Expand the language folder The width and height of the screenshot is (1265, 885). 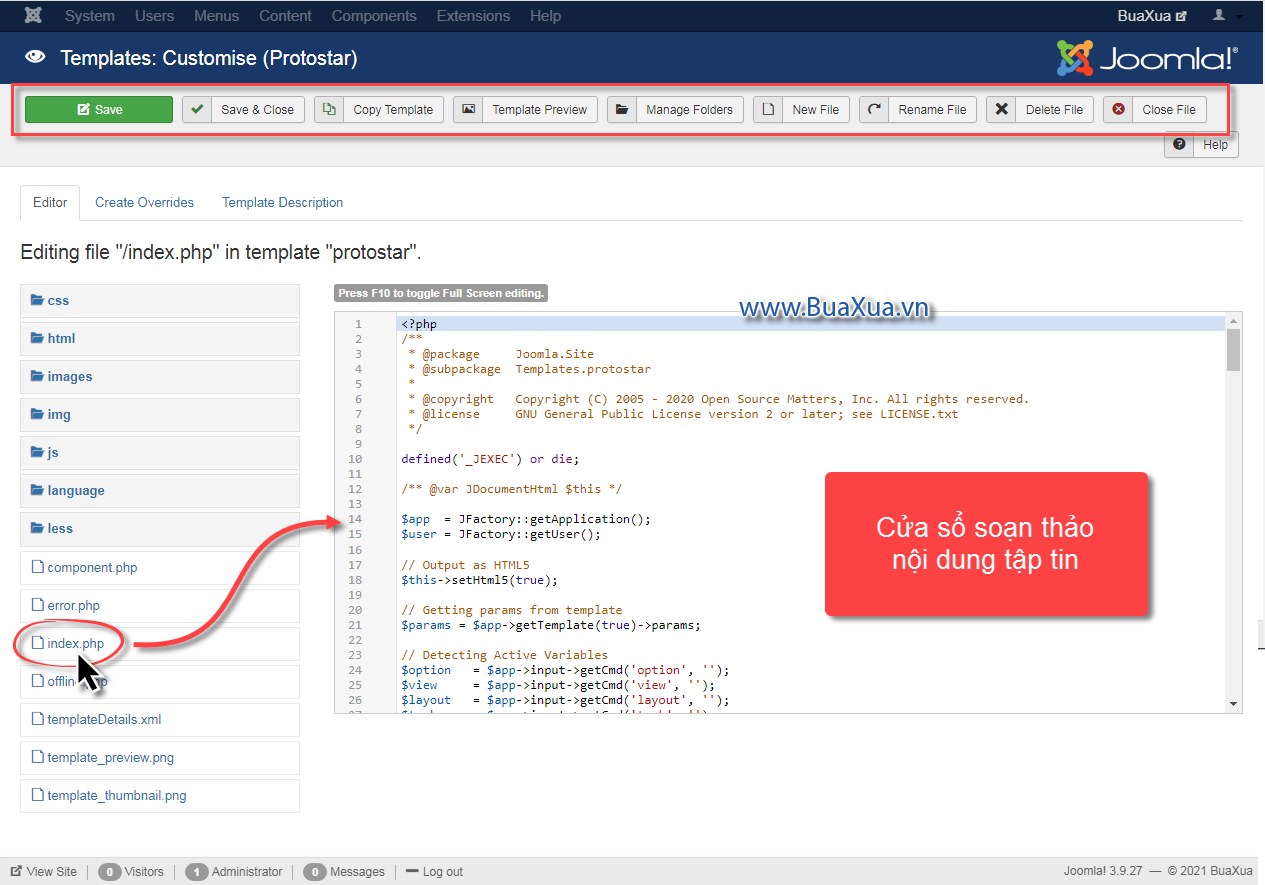click(160, 490)
